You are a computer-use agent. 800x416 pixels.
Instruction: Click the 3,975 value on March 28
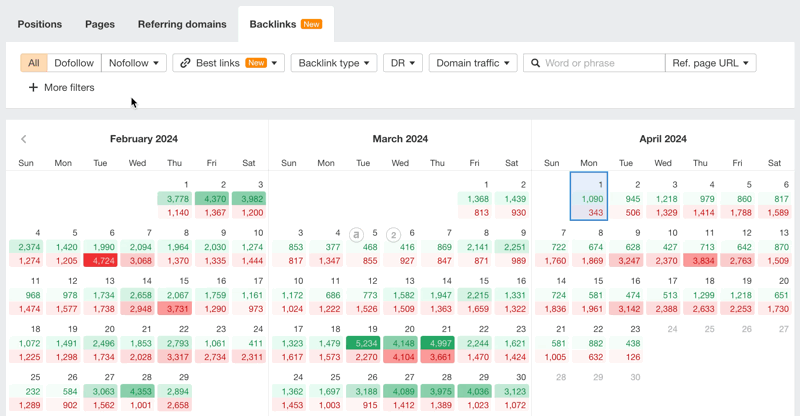tap(437, 391)
